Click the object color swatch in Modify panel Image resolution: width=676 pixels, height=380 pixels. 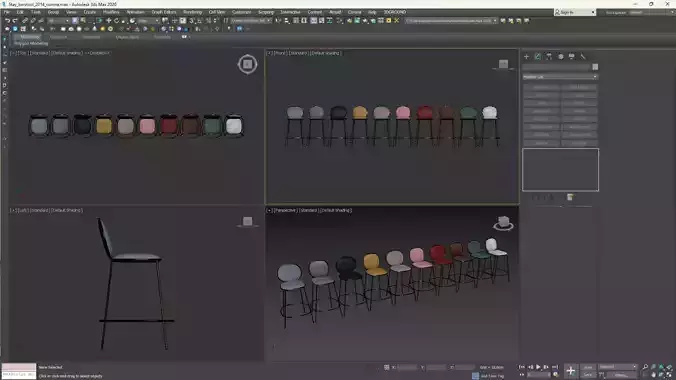595,67
